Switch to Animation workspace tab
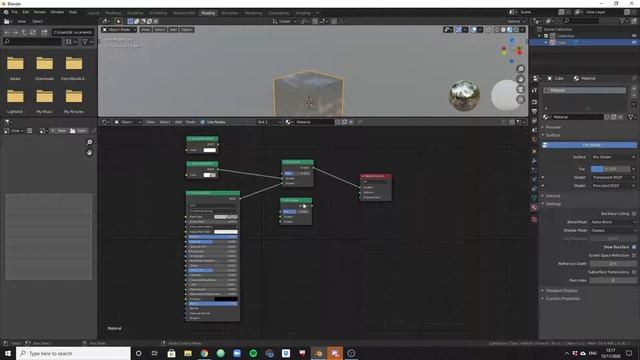The height and width of the screenshot is (360, 640). click(x=230, y=13)
